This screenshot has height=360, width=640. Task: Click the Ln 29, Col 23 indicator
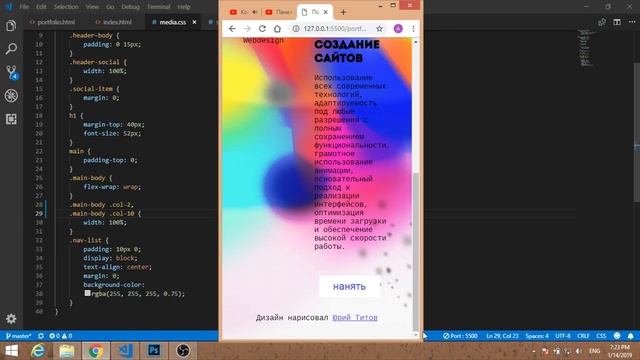click(502, 336)
